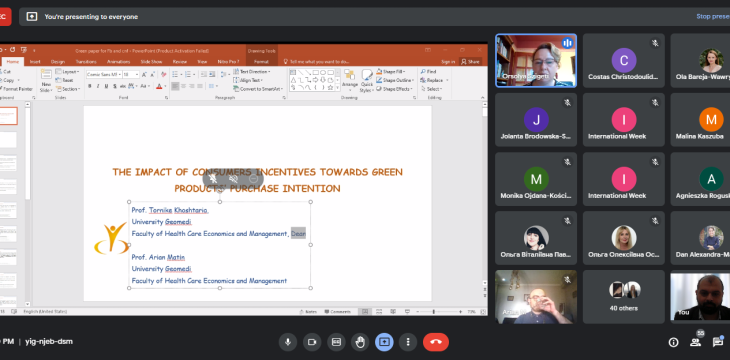Switch to the Design ribbon tab
The width and height of the screenshot is (730, 360).
58,61
